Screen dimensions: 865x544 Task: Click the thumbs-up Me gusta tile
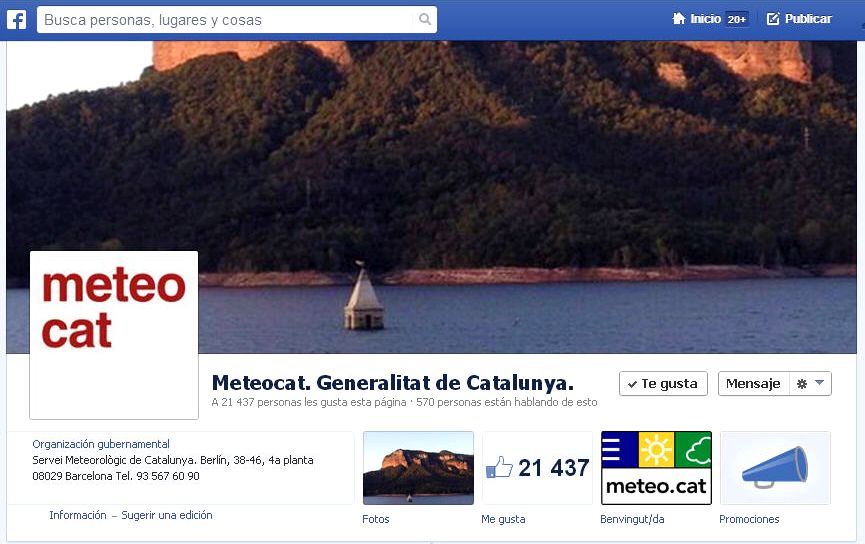537,468
